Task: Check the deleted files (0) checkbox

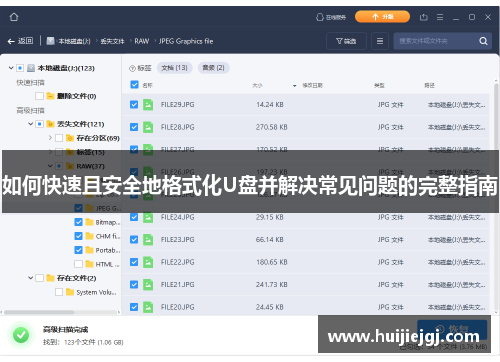Action: (x=39, y=96)
